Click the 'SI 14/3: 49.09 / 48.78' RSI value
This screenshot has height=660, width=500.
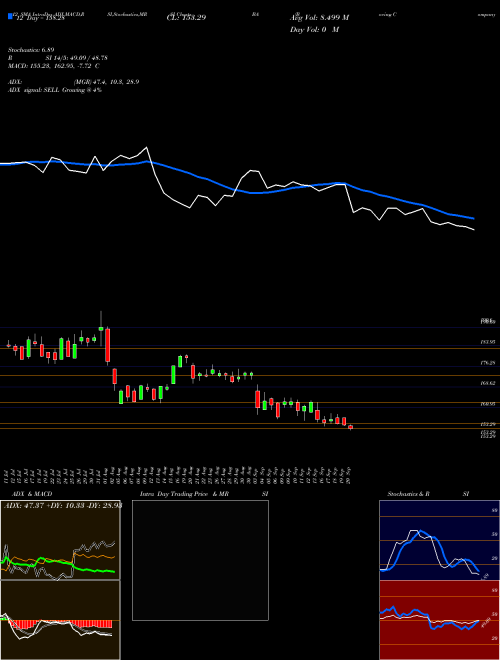coord(77,58)
